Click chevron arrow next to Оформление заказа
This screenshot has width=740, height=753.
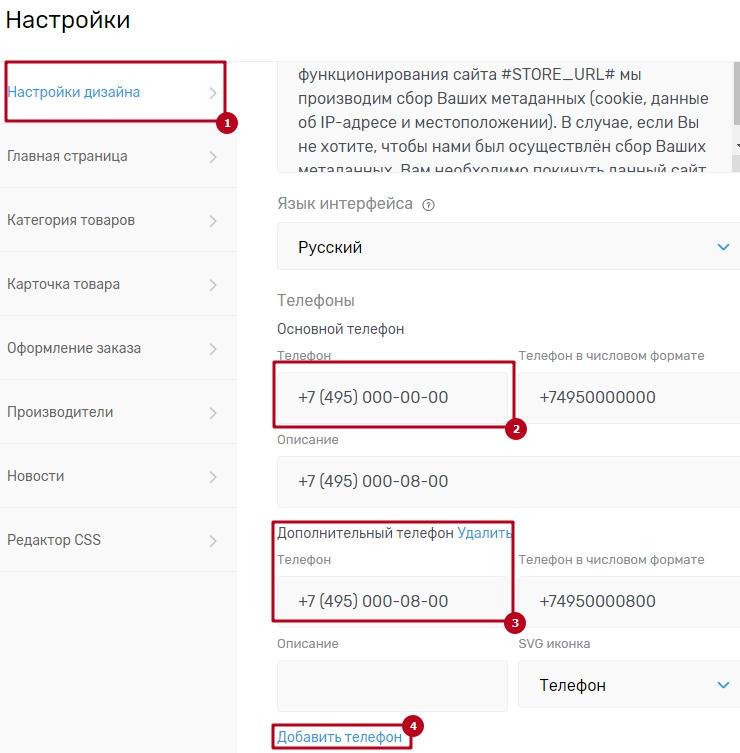213,349
